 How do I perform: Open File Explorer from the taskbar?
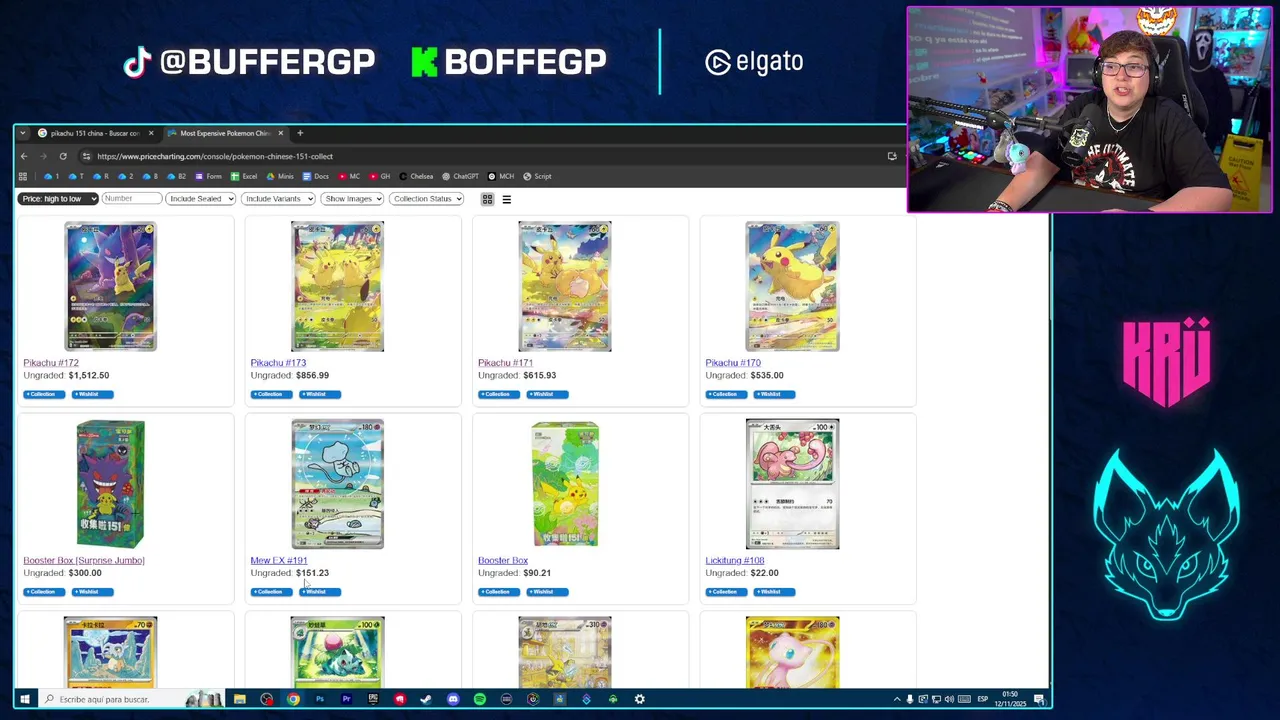[240, 699]
